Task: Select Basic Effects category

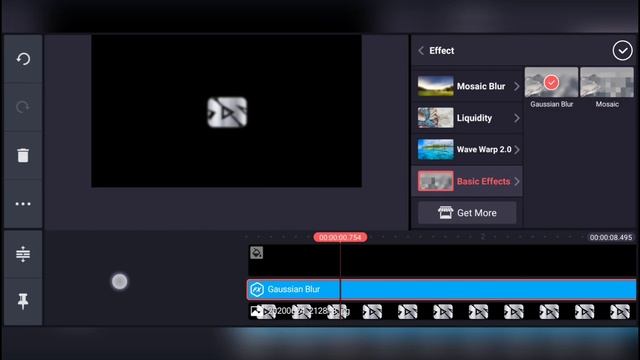Action: 467,181
